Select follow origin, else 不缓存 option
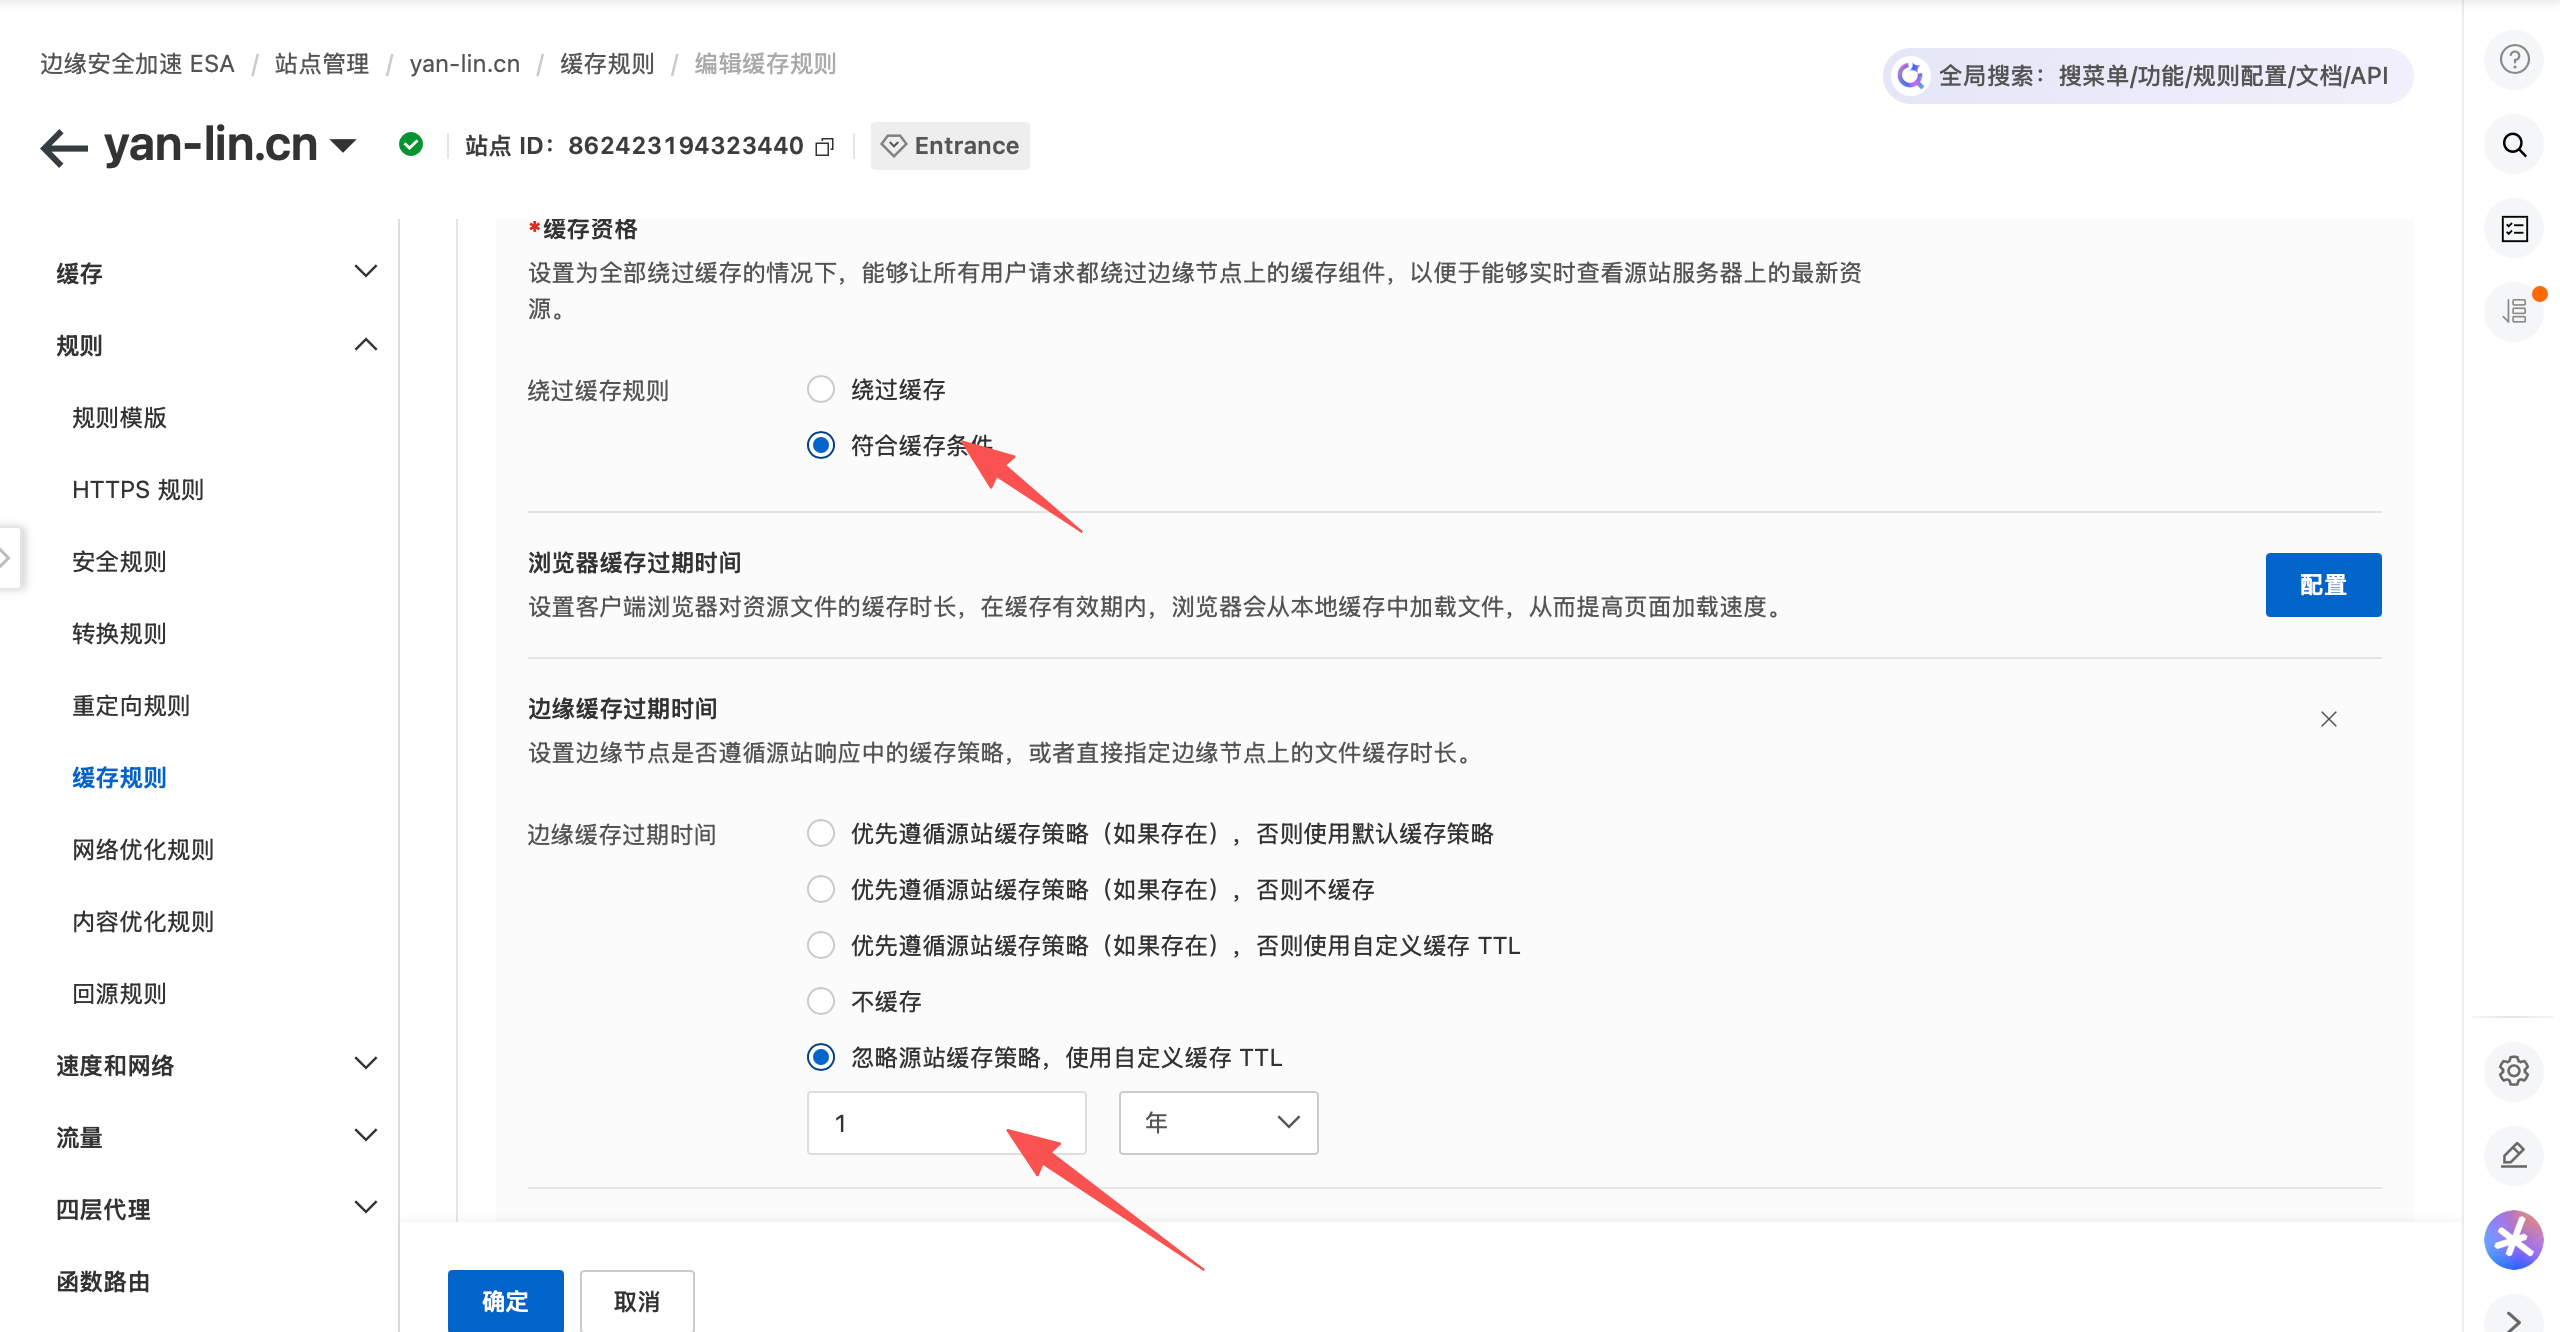This screenshot has width=2560, height=1332. [x=821, y=889]
